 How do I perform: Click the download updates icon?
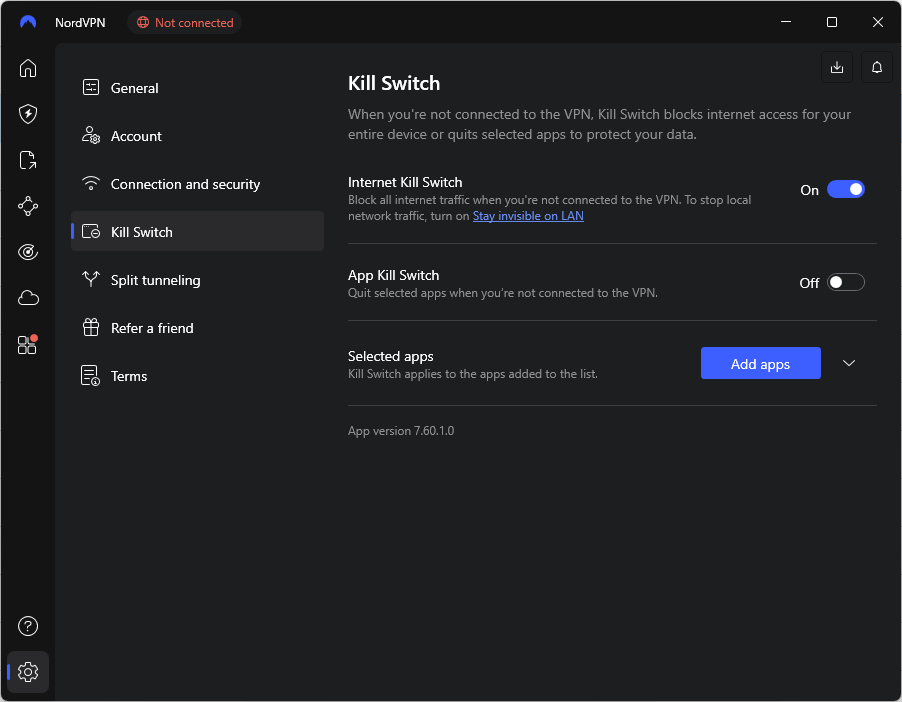(x=837, y=67)
